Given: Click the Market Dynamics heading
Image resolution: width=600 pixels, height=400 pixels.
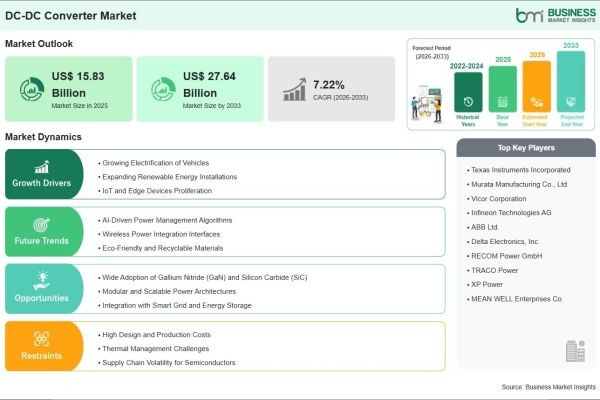Looking at the screenshot, I should [x=43, y=137].
